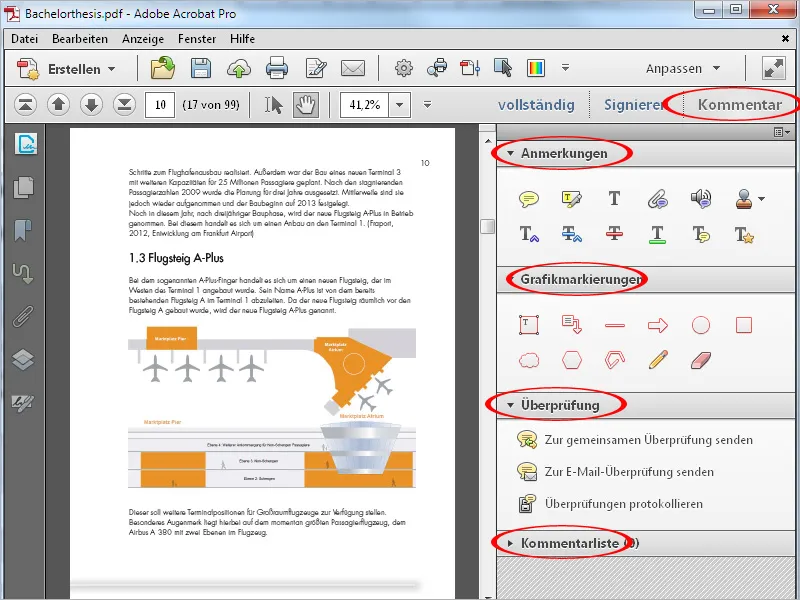Select the replace text tool

click(x=571, y=234)
